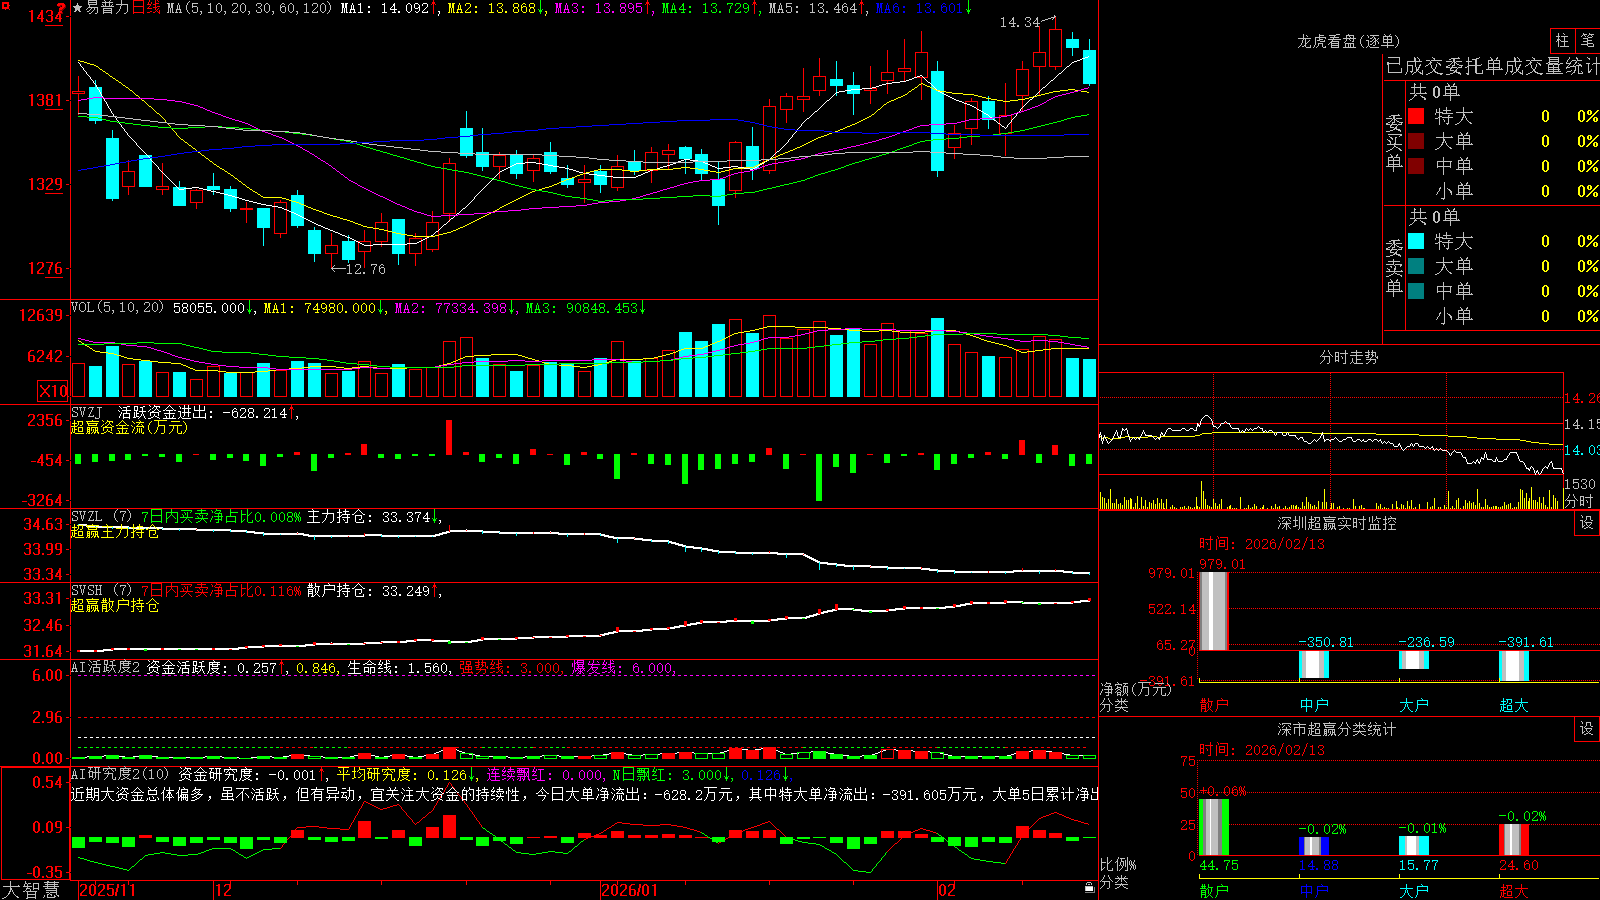Viewport: 1600px width, 900px height.
Task: Click the star icon before 易普力
Action: [x=77, y=8]
